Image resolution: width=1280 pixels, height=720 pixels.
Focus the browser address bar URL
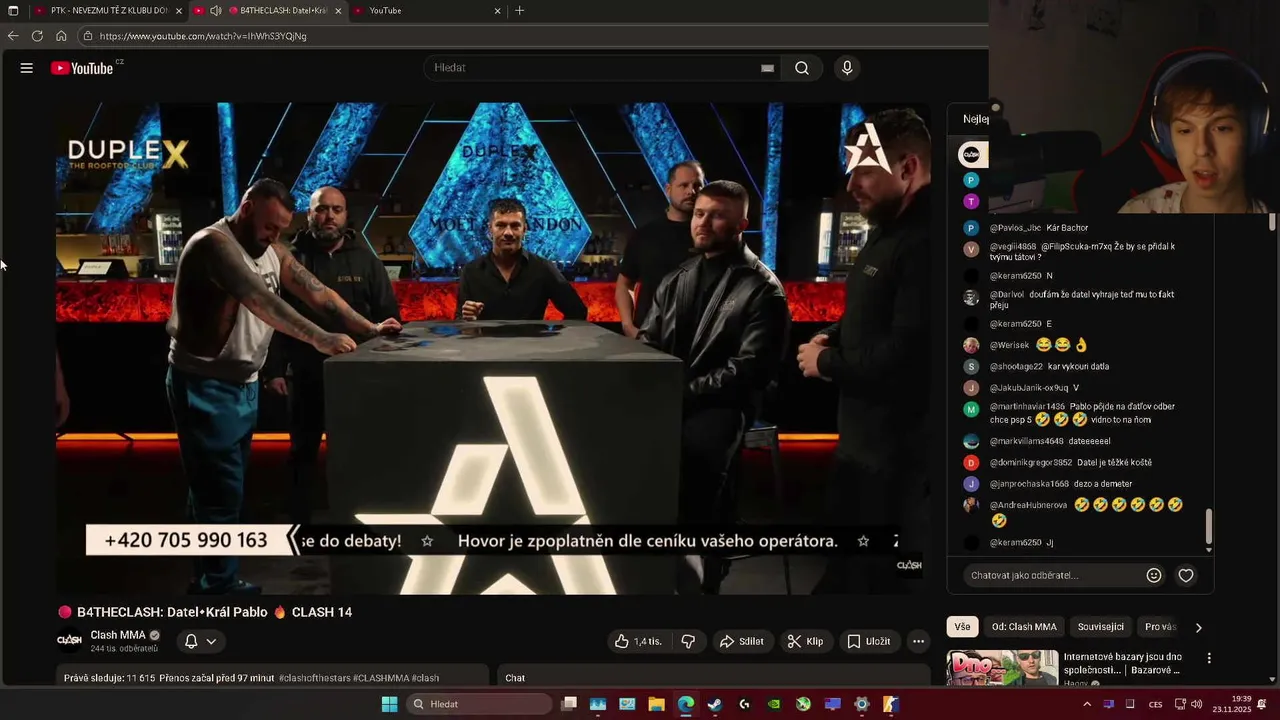(203, 36)
